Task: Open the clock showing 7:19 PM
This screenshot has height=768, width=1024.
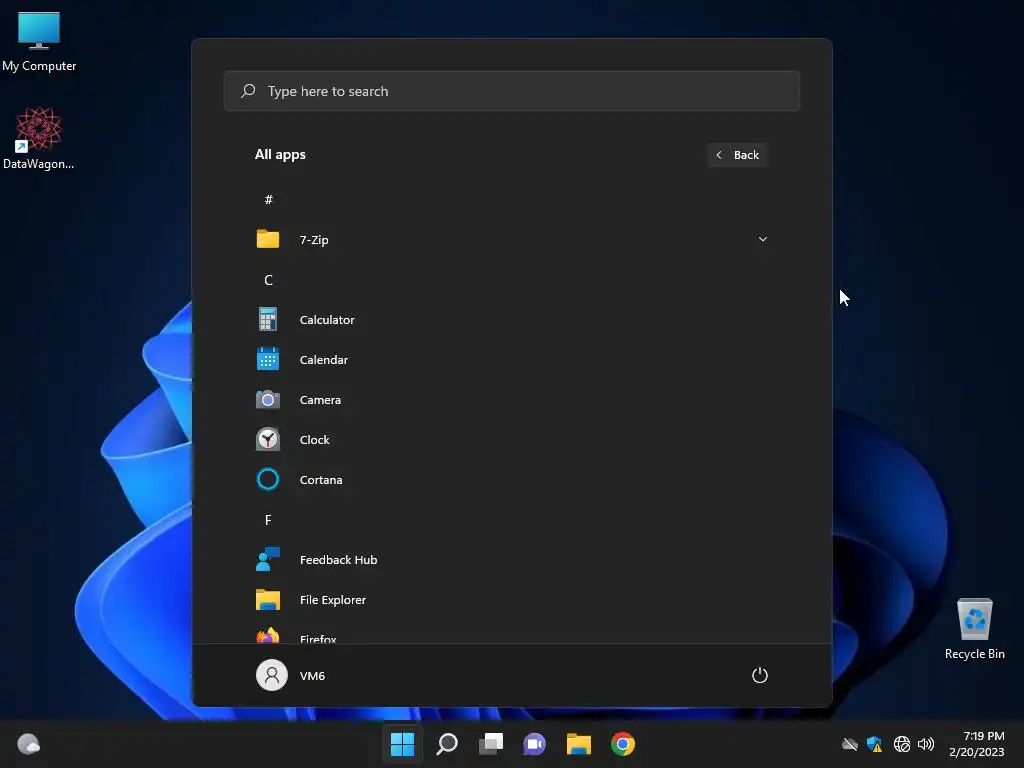Action: [x=977, y=744]
